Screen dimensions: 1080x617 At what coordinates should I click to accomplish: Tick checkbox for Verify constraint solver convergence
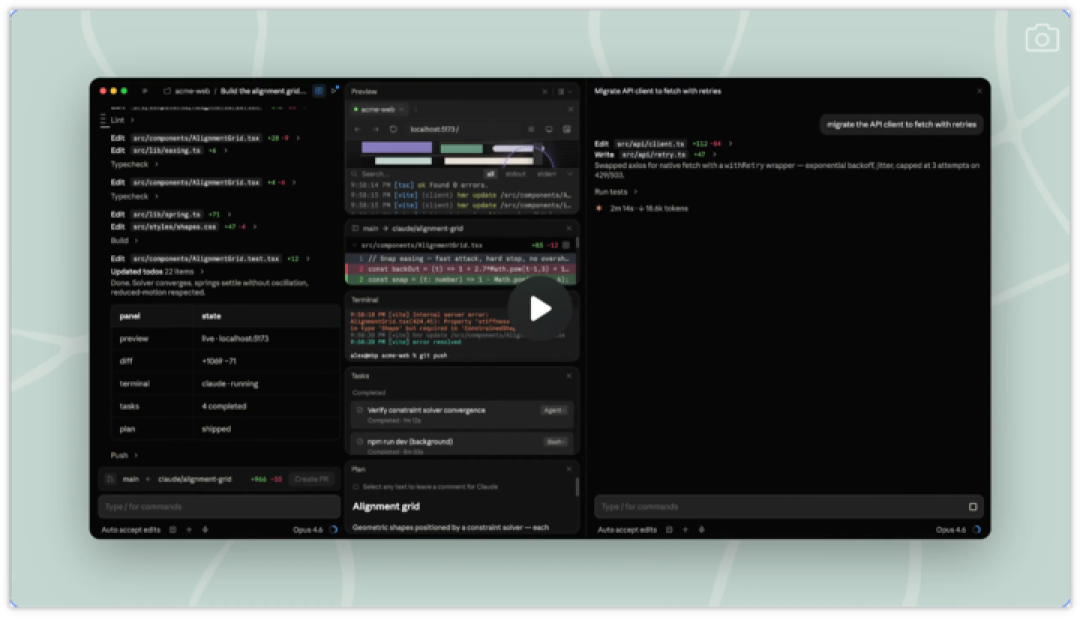point(360,410)
